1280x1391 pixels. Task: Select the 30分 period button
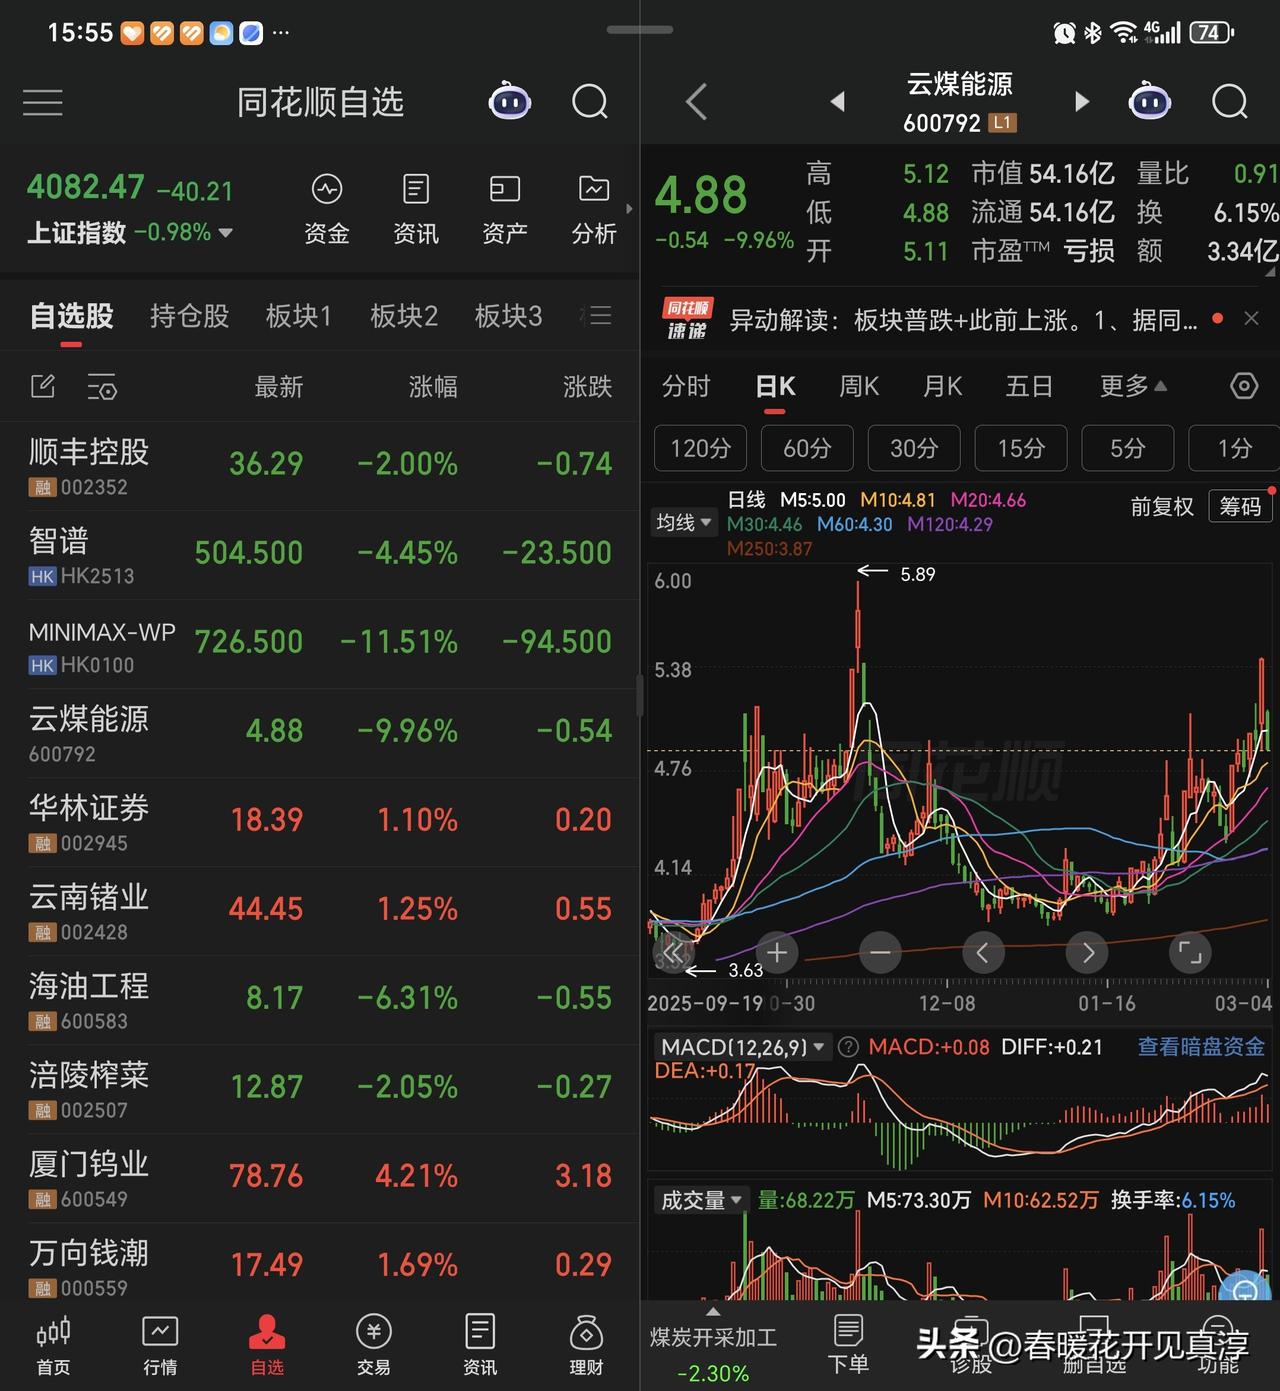[x=914, y=448]
